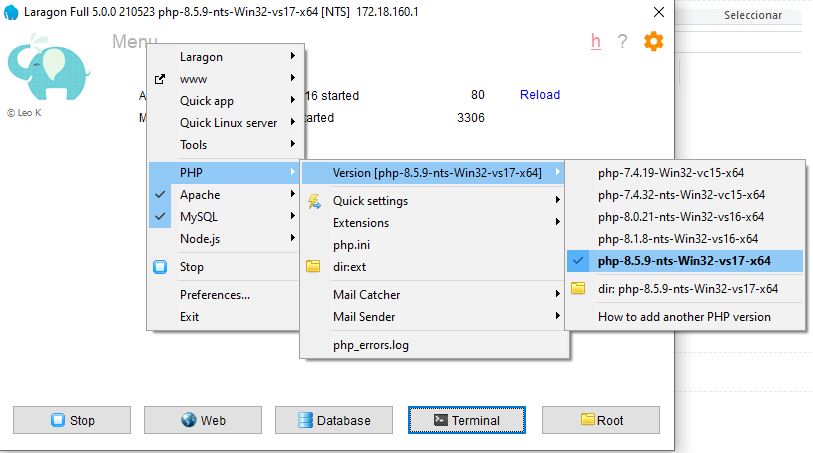Click the Database button

point(333,420)
